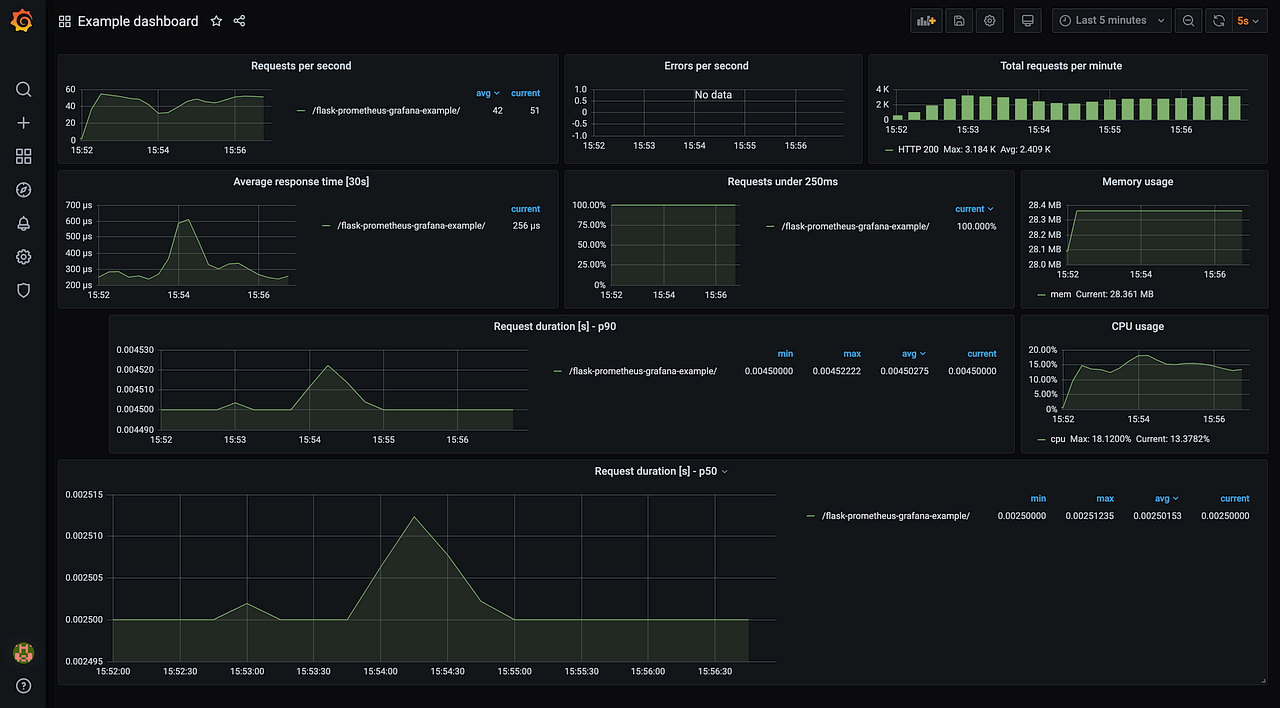
Task: Select the Add panel icon in top toolbar
Action: [x=926, y=20]
